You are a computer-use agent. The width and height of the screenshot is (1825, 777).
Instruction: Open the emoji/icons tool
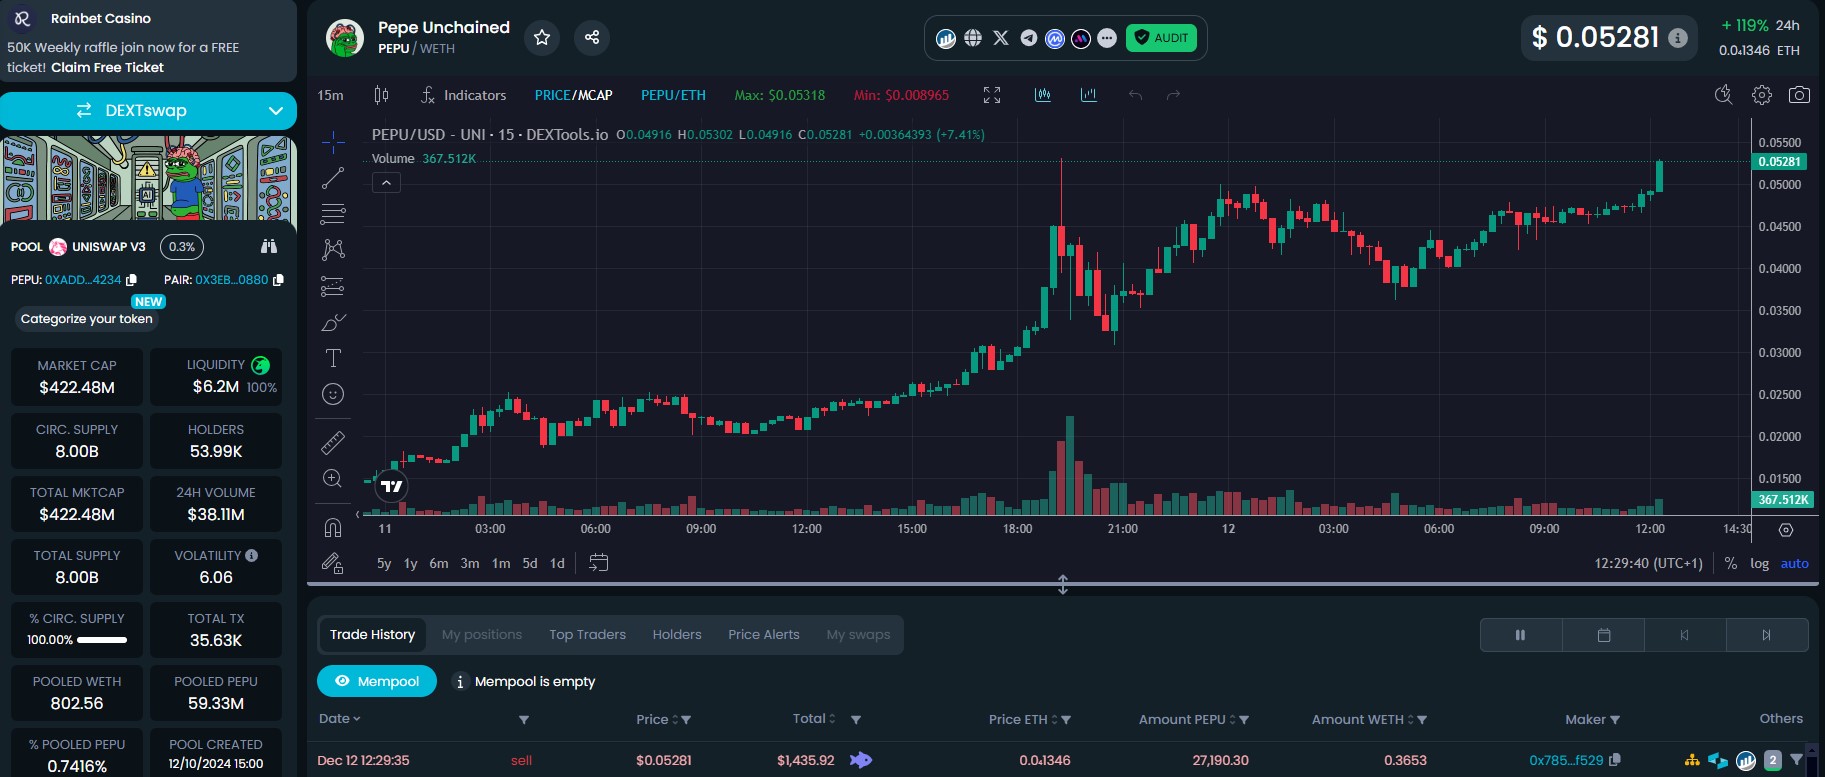[x=333, y=394]
